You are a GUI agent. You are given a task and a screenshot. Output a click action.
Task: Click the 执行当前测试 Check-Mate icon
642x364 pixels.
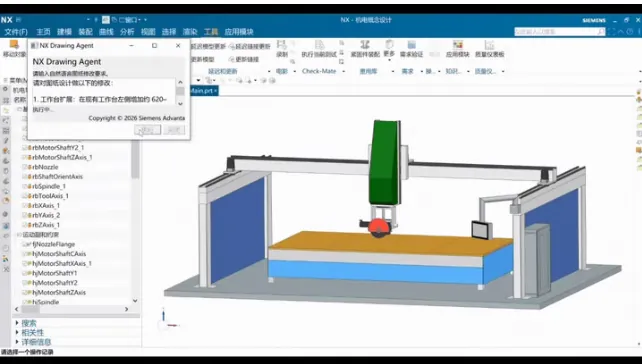coord(319,48)
